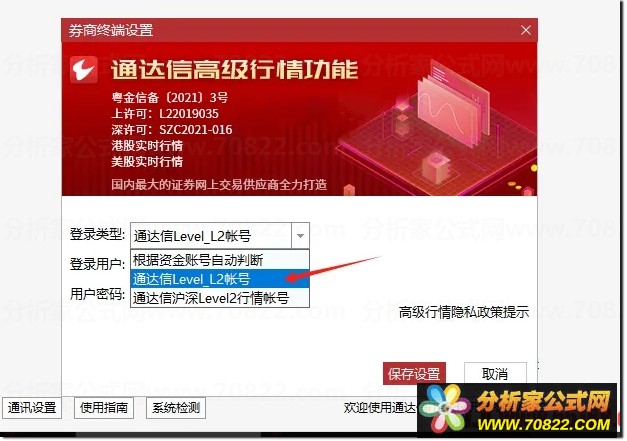
Task: Choose 通达信Level_L2帐号 in the list
Action: (x=220, y=279)
